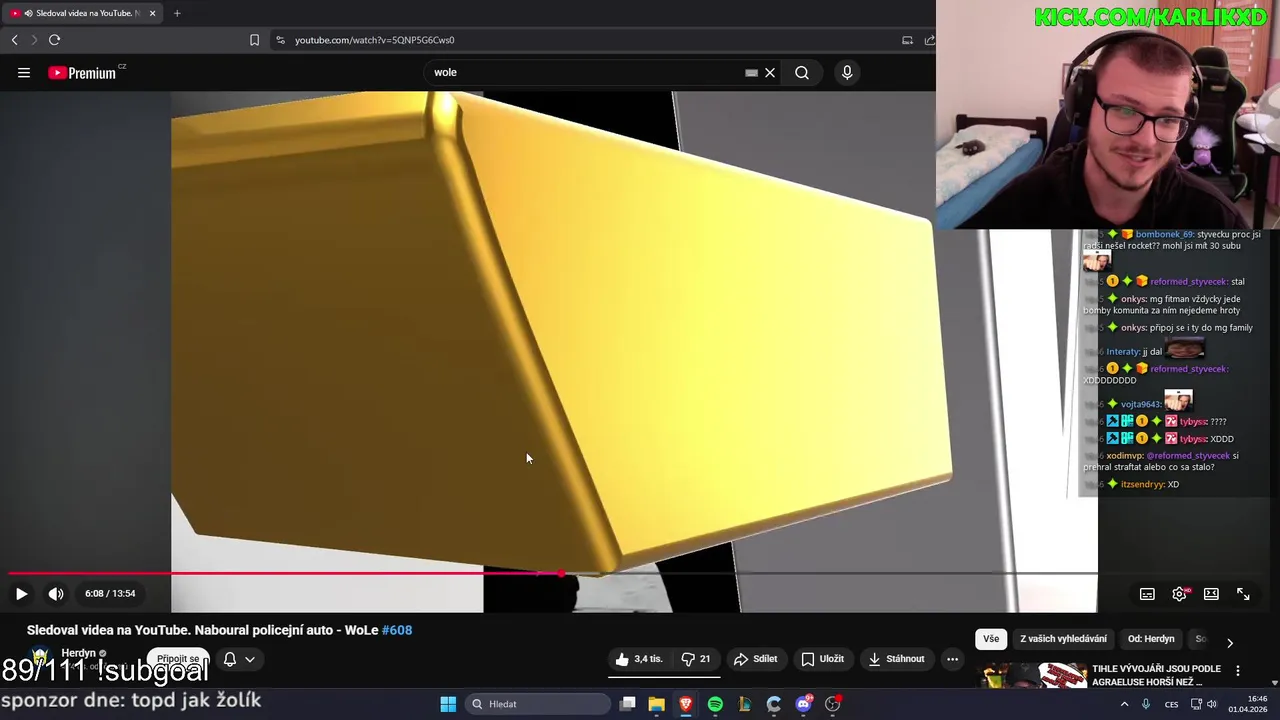Select the 'Sledoval videa na YouTube' browser tab
This screenshot has height=720, width=1280.
click(x=80, y=13)
